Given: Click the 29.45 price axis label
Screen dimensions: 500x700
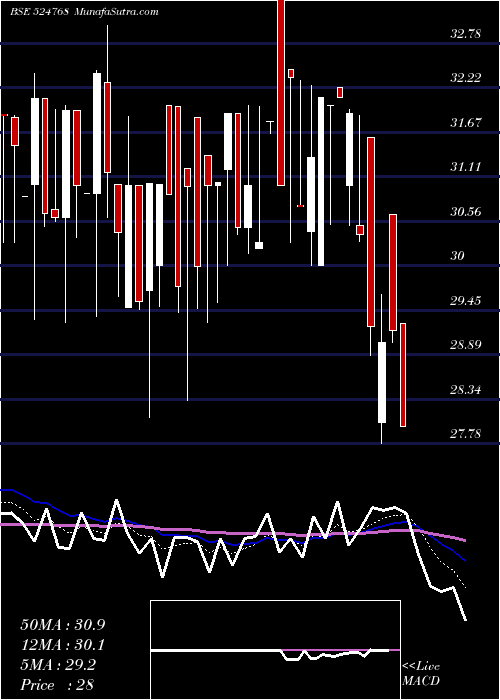Looking at the screenshot, I should (465, 300).
